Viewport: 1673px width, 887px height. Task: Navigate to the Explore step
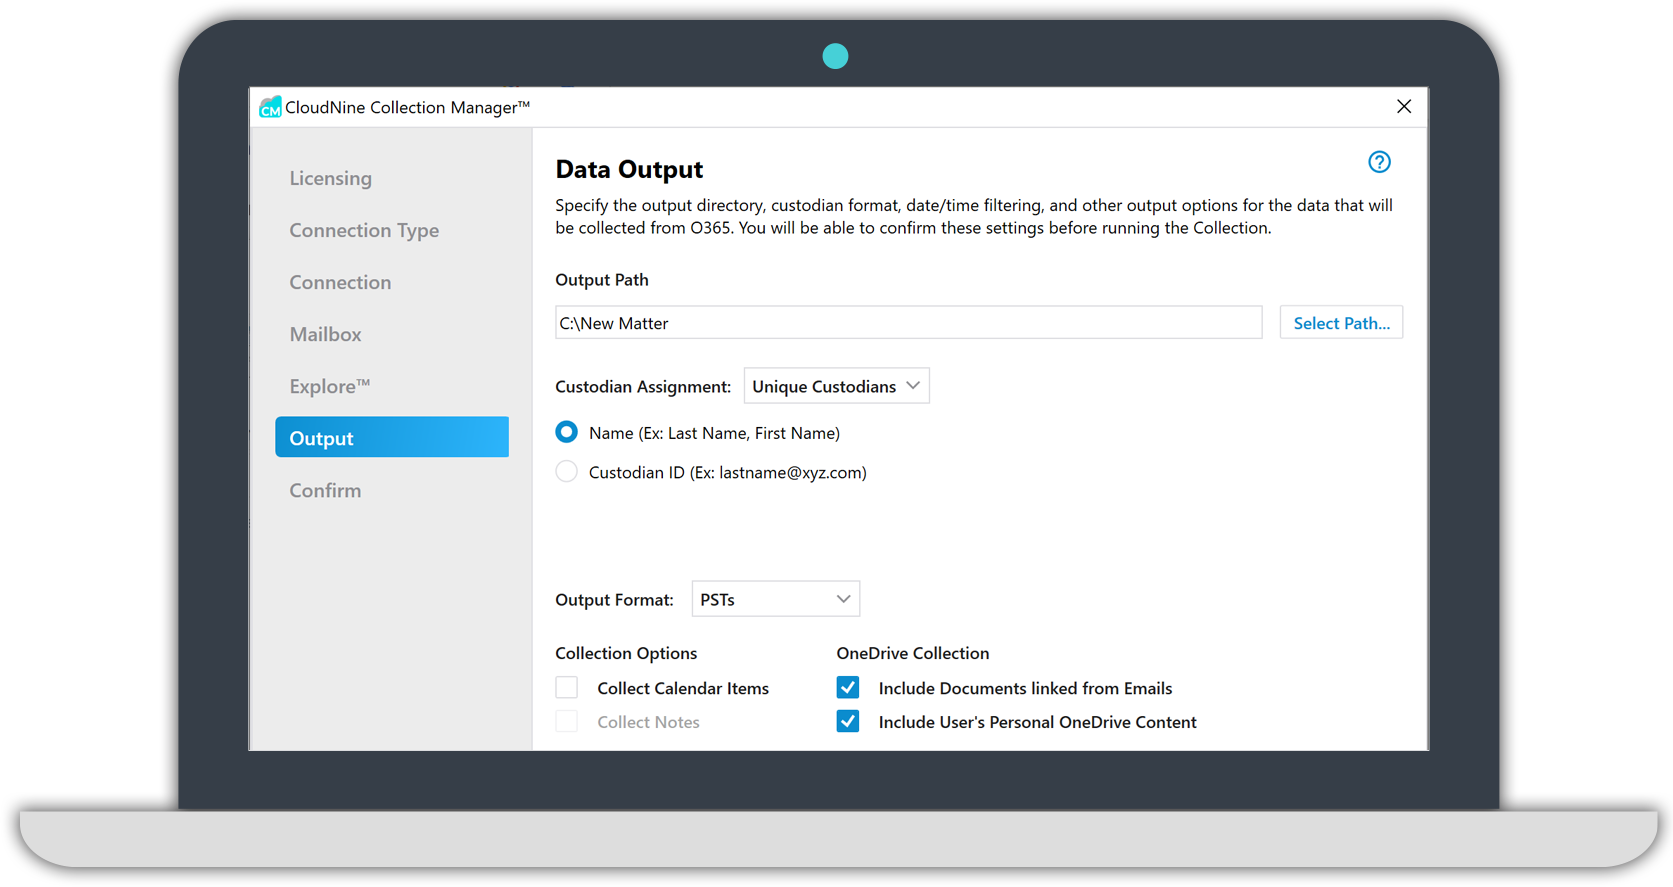click(x=330, y=386)
